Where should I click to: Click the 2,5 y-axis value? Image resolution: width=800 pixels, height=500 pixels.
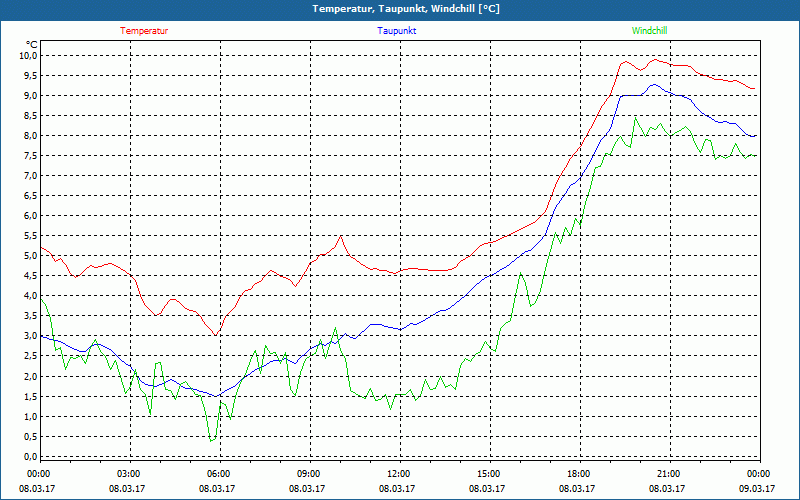coord(31,356)
